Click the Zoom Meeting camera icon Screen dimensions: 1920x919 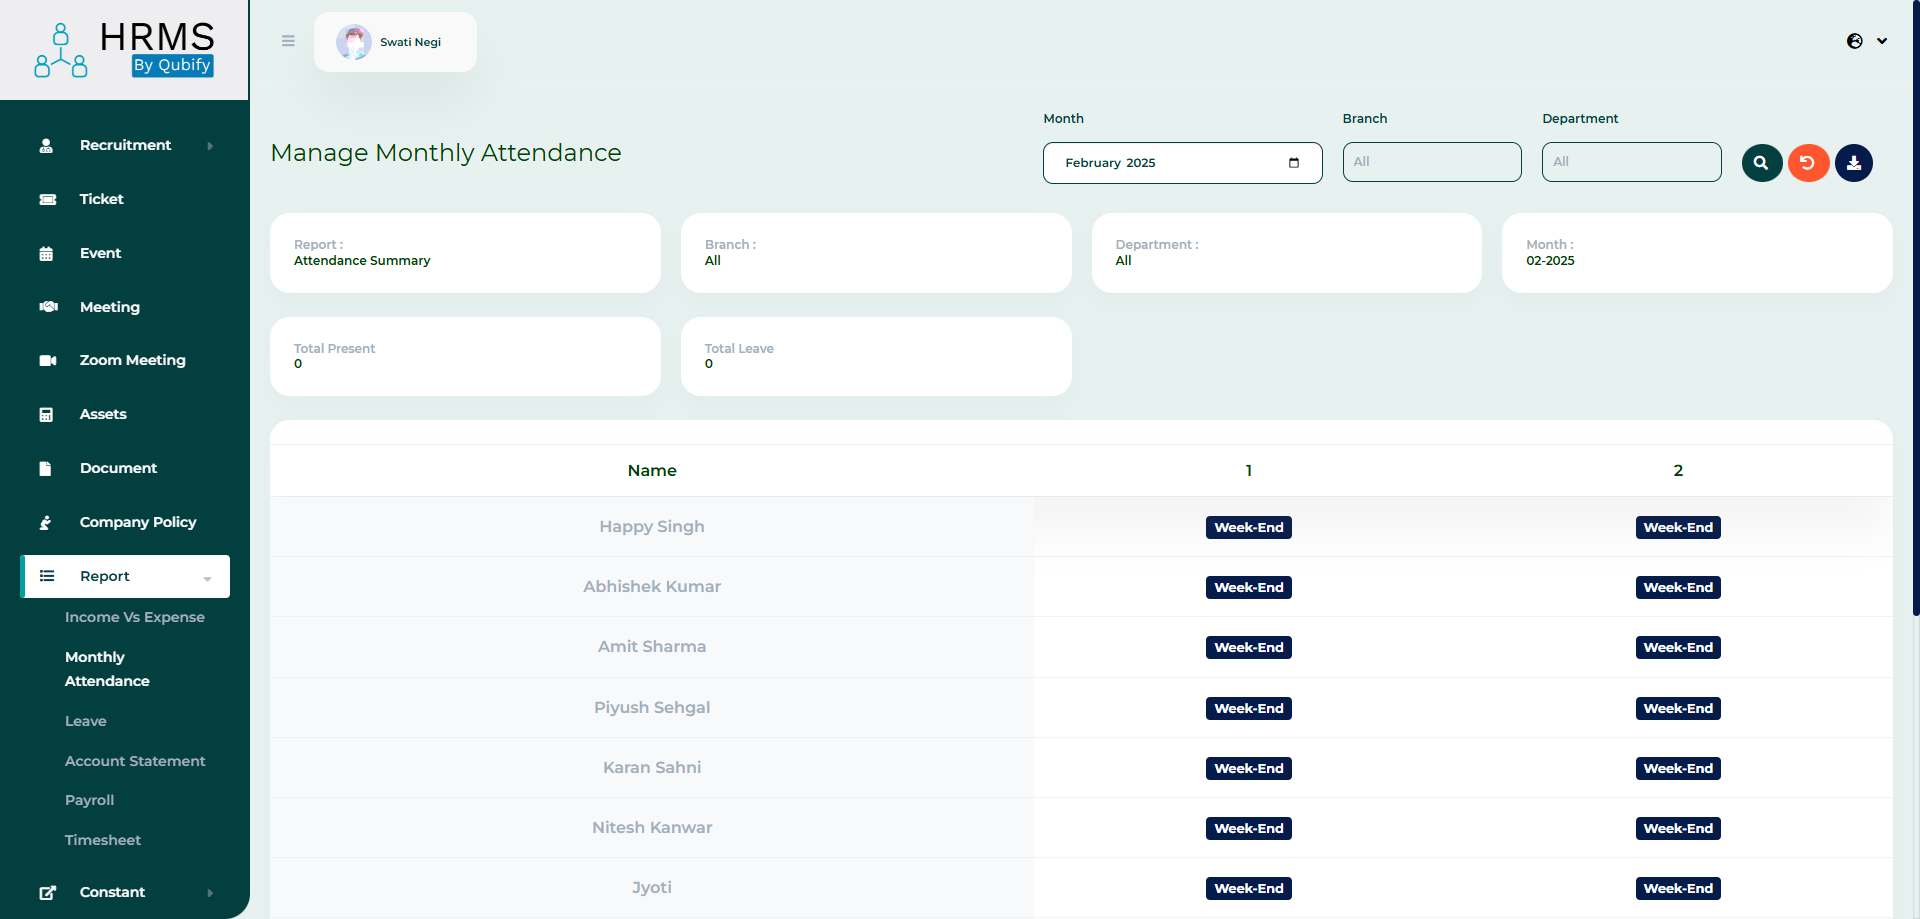(48, 361)
